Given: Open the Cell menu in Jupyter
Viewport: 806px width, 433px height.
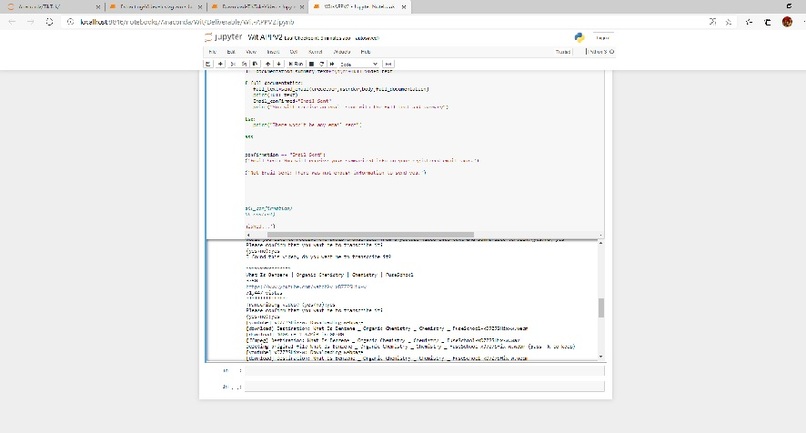Looking at the screenshot, I should 294,52.
